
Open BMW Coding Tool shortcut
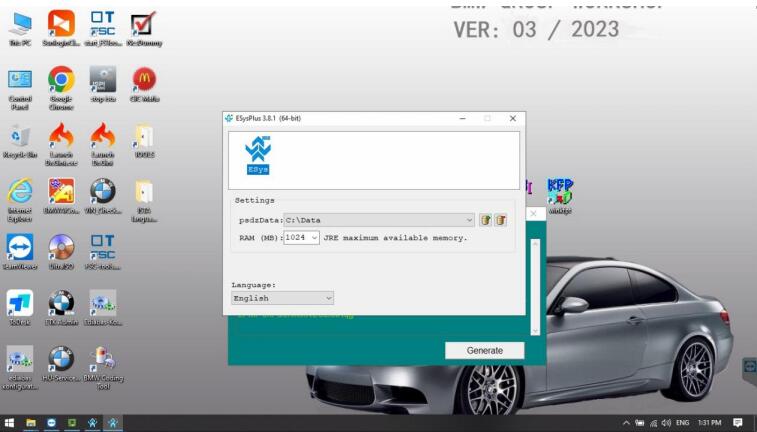tap(103, 368)
